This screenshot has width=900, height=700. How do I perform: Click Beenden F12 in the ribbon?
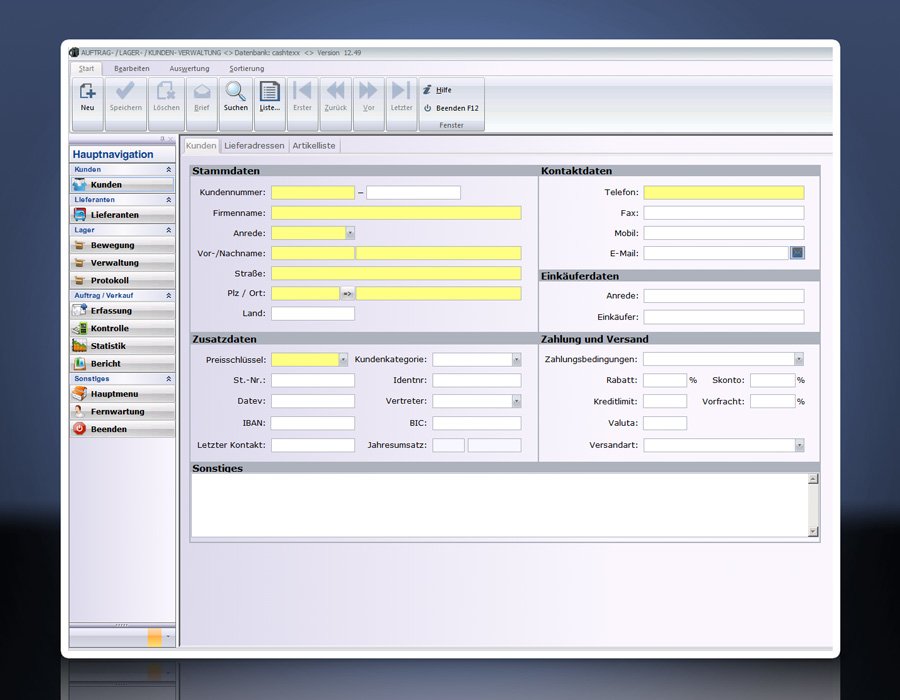[456, 108]
